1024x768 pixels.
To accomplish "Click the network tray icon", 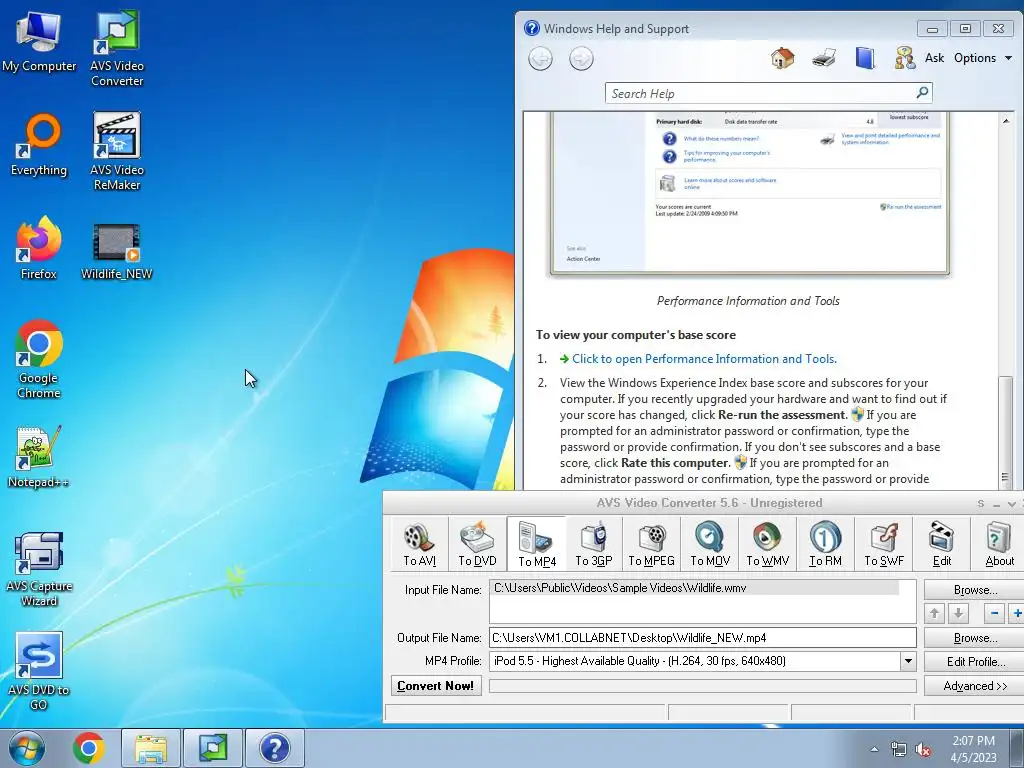I will (899, 750).
